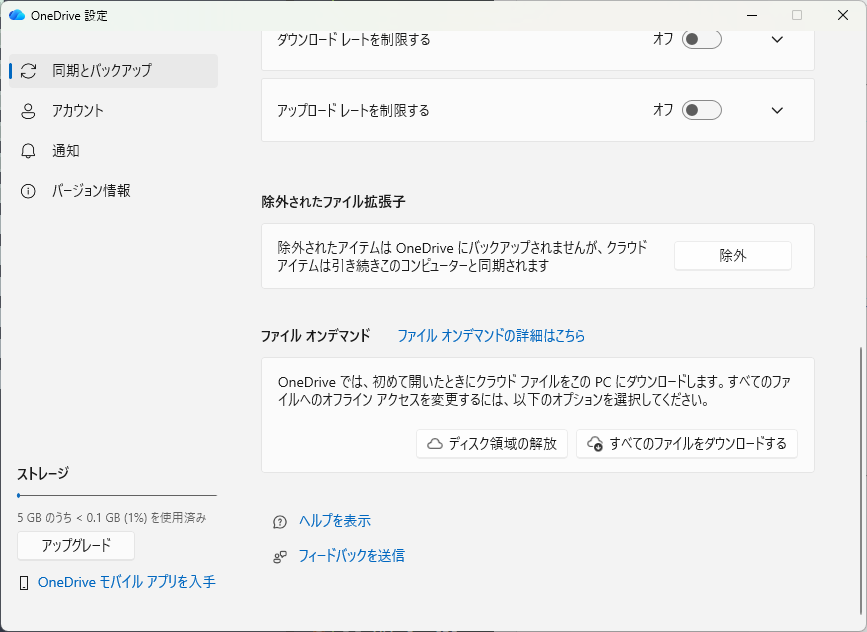
Task: Click the feedback icon beside フィードバックを送信
Action: coord(280,556)
